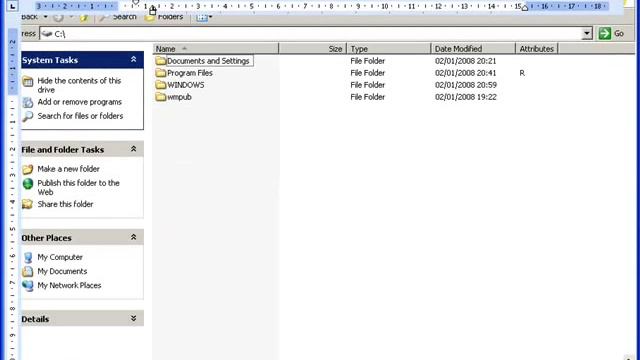Click the R attribute of Program Files

coord(522,73)
